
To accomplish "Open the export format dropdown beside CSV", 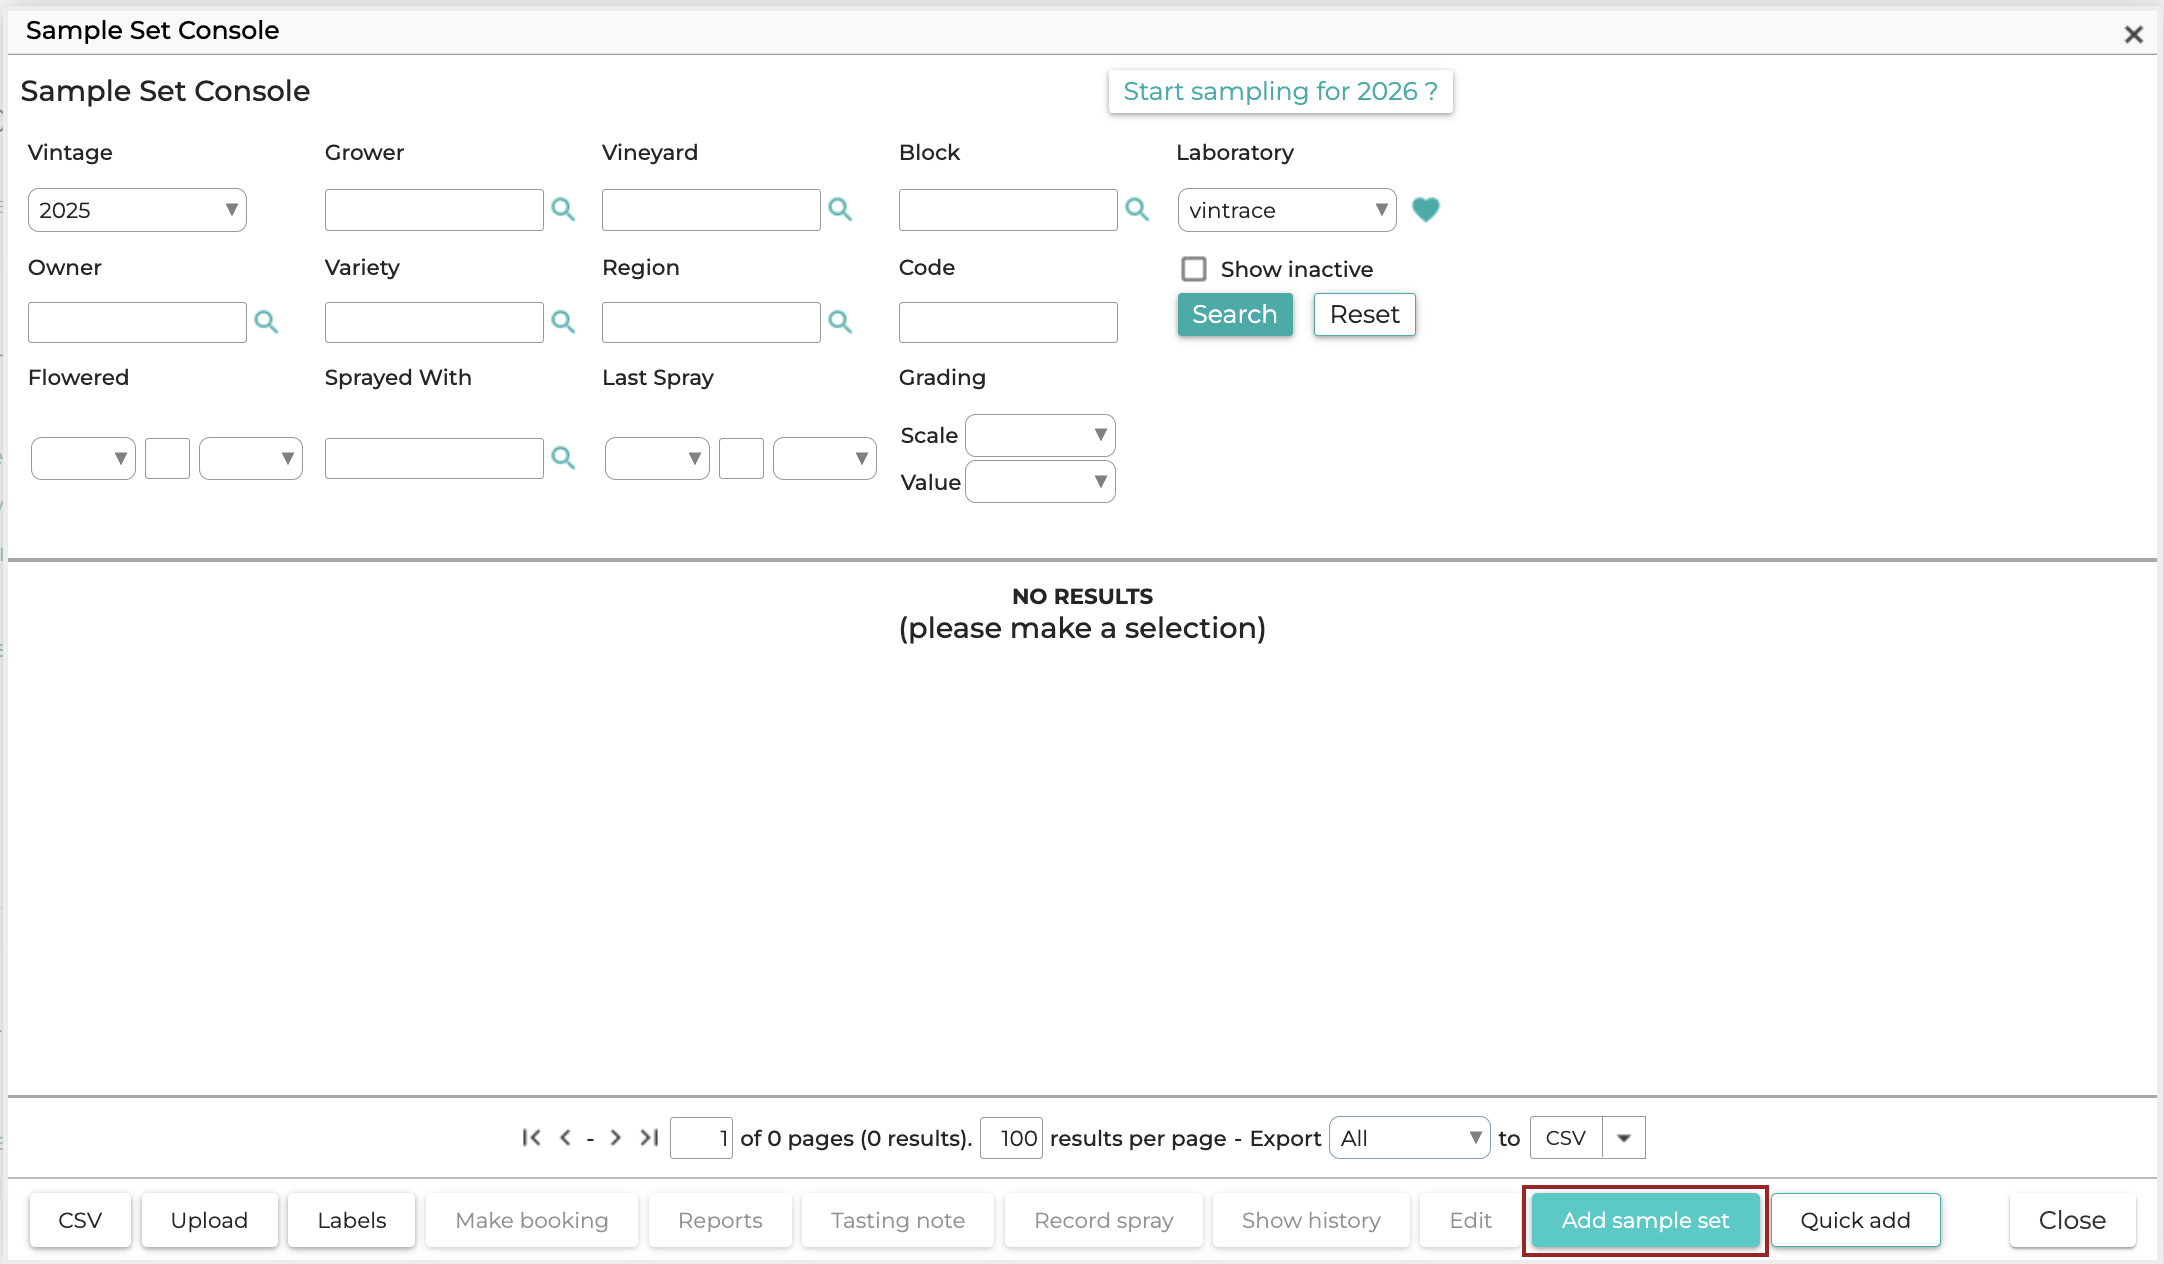I will point(1622,1138).
